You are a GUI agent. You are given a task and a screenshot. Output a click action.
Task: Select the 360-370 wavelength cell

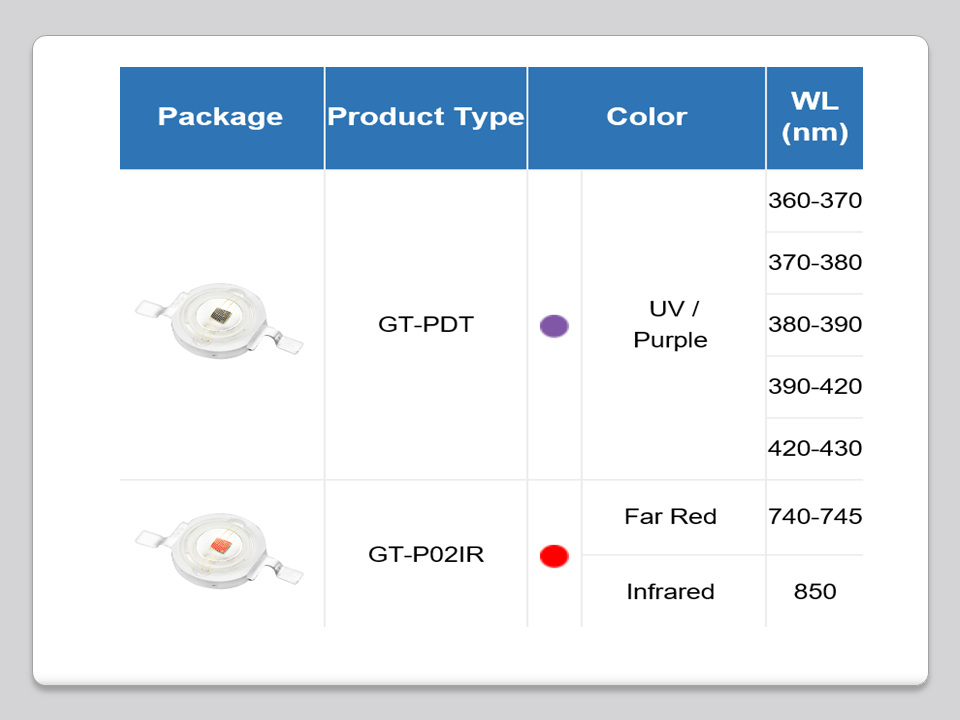pyautogui.click(x=814, y=201)
